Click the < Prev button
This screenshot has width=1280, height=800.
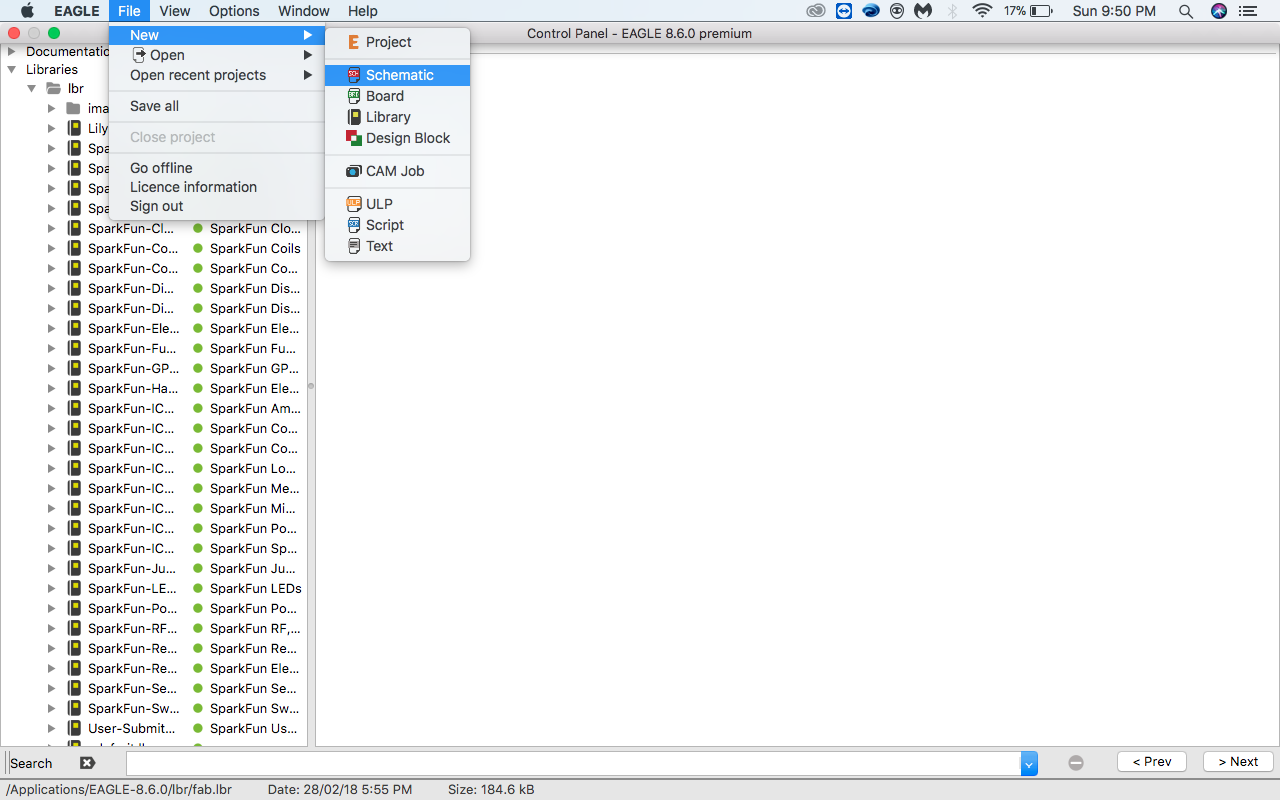1151,762
